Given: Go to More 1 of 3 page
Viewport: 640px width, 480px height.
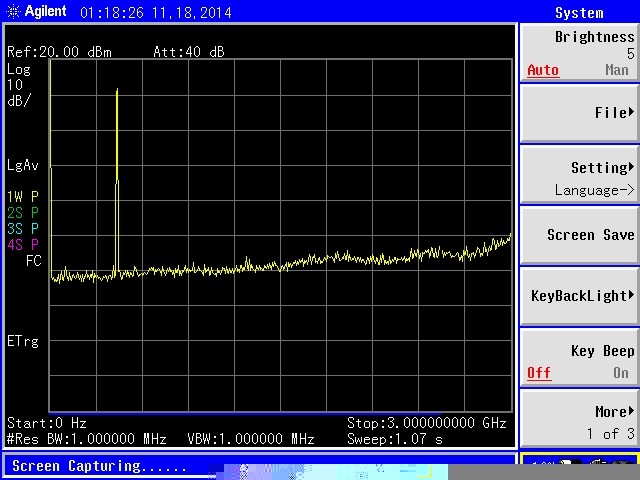Looking at the screenshot, I should pos(579,421).
